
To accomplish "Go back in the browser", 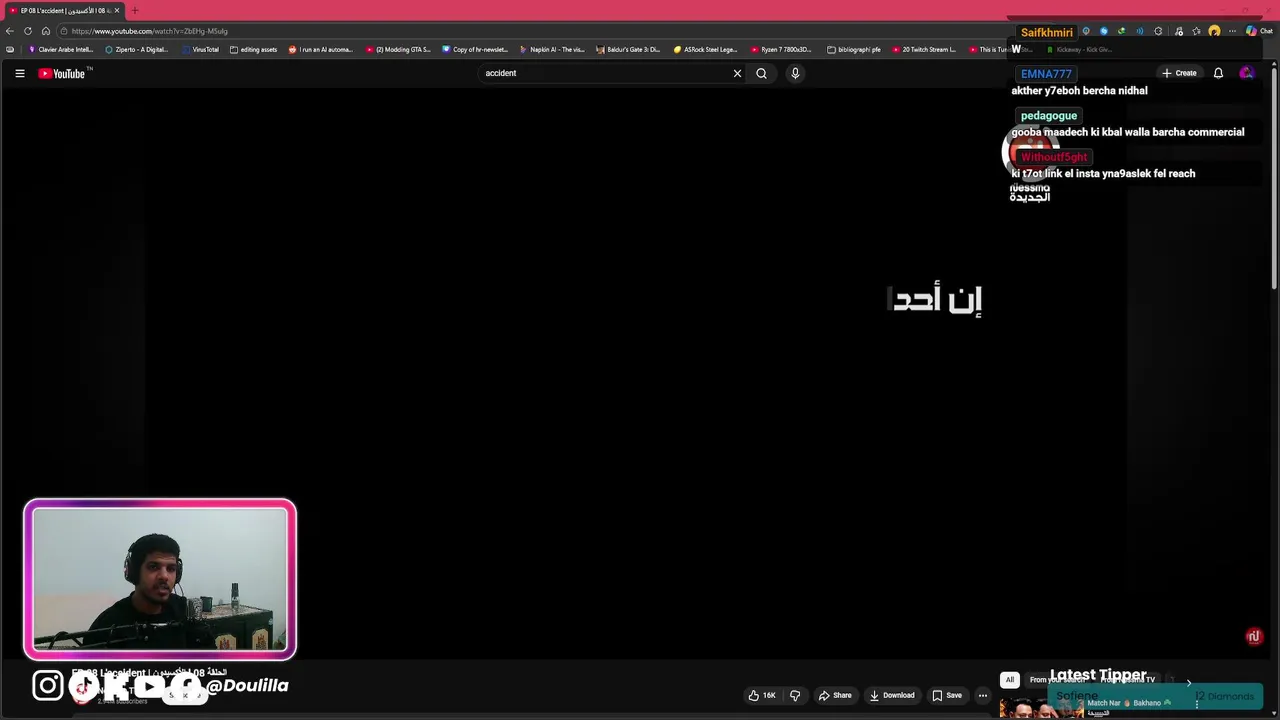I will 10,31.
